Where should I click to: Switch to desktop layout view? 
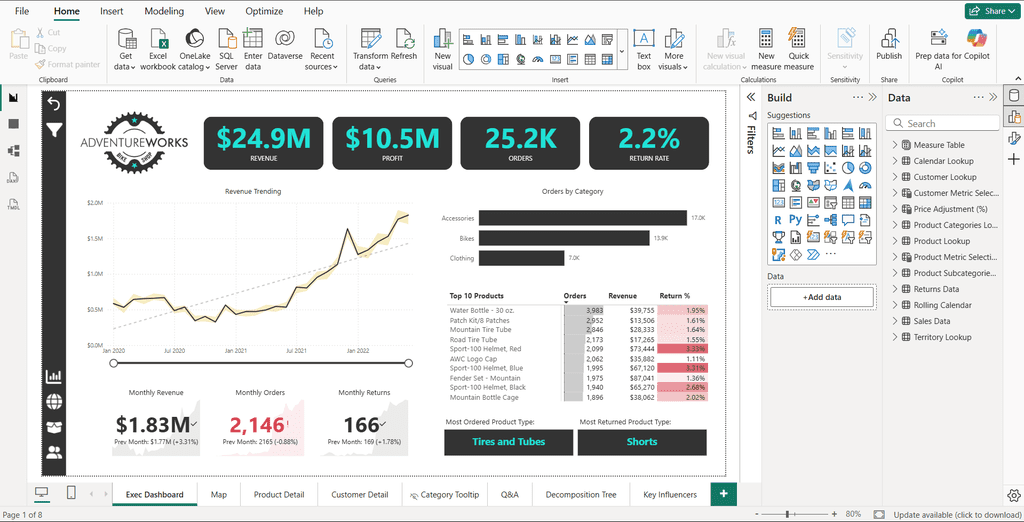[x=42, y=493]
